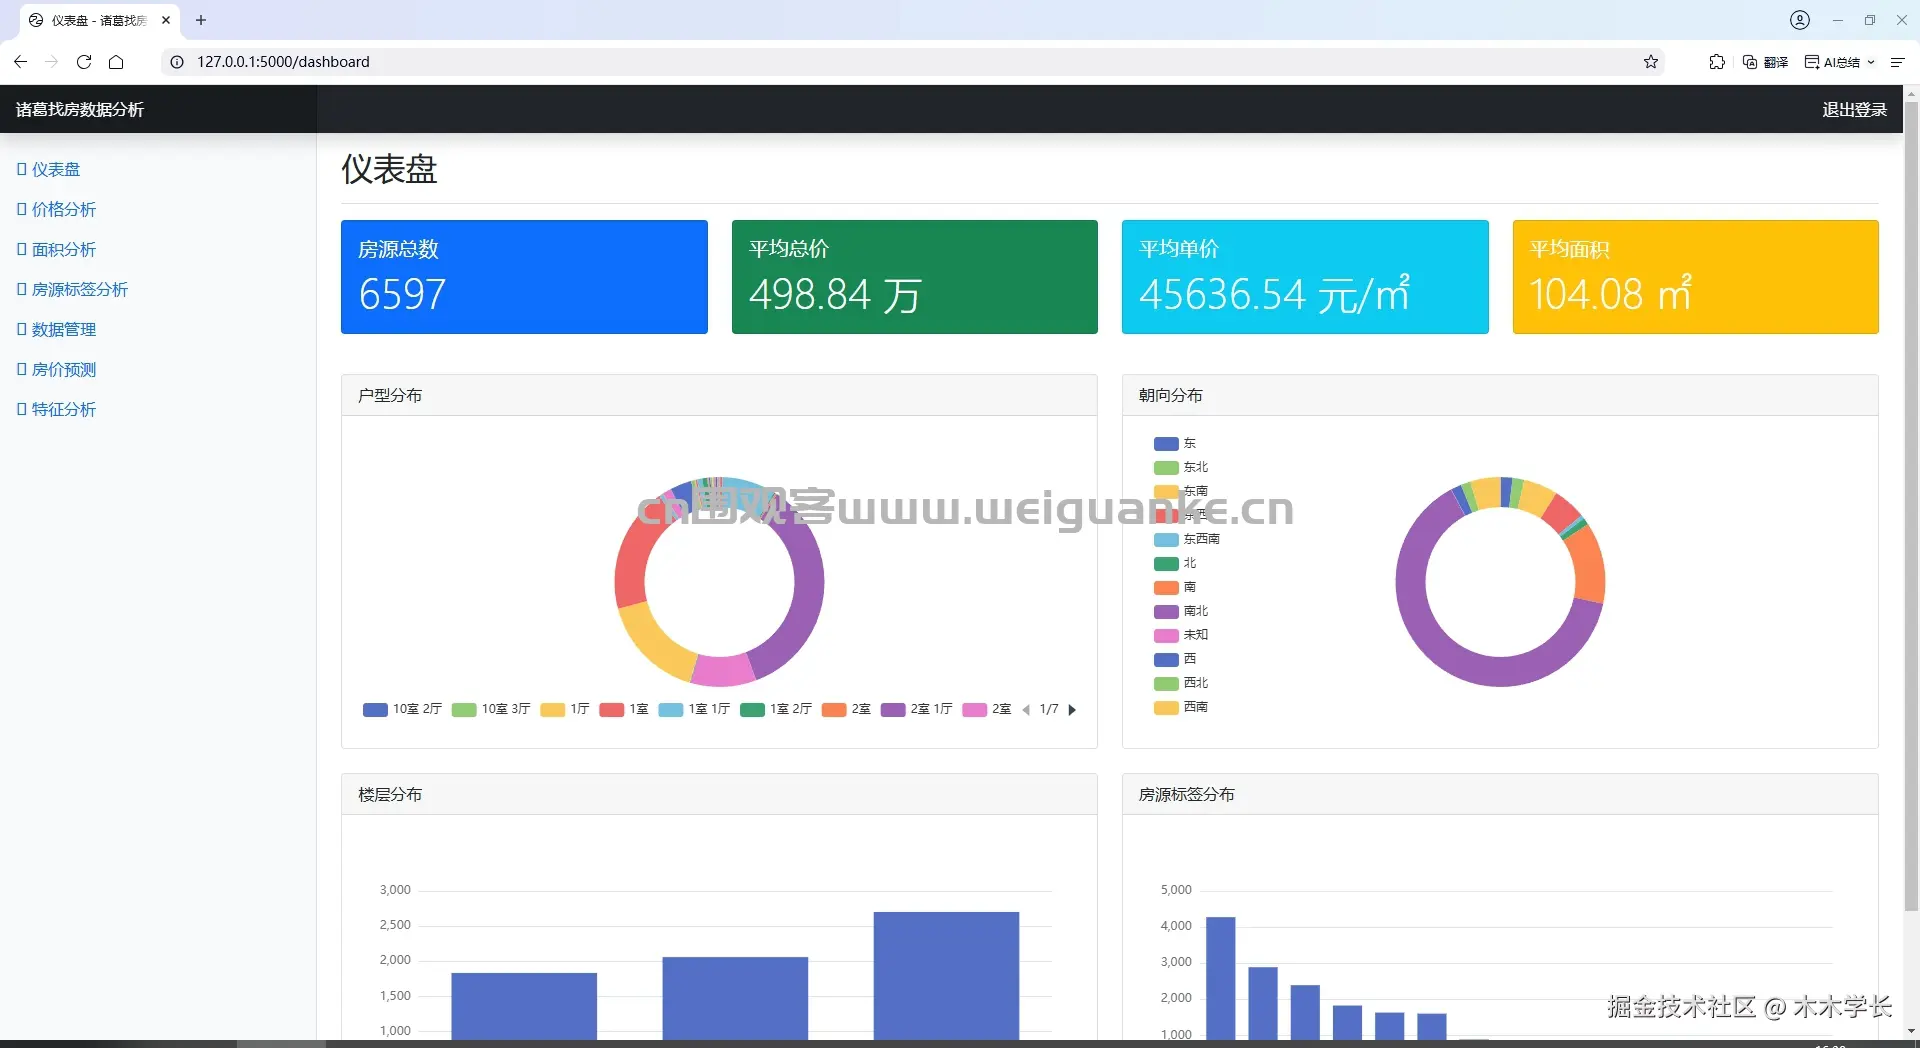The width and height of the screenshot is (1920, 1048).
Task: Toggle the 东北 orientation legend entry
Action: tap(1181, 467)
